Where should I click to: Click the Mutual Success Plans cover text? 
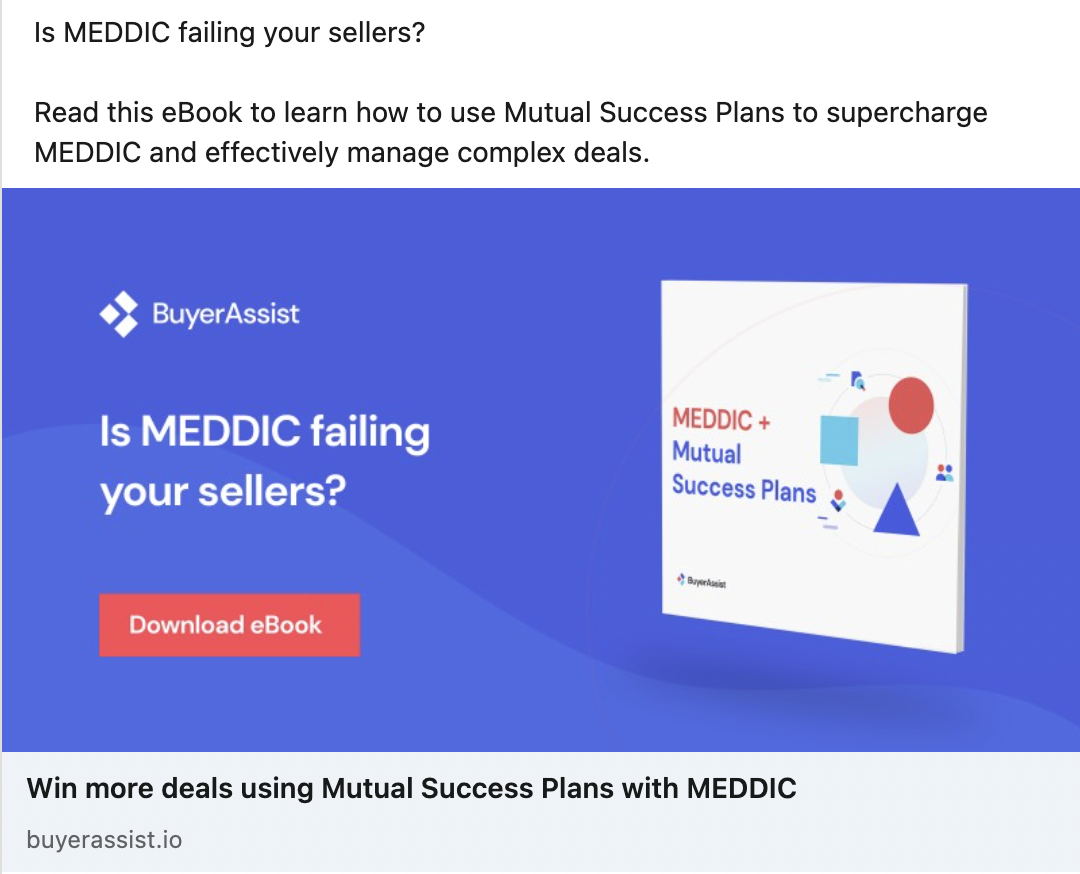click(744, 472)
